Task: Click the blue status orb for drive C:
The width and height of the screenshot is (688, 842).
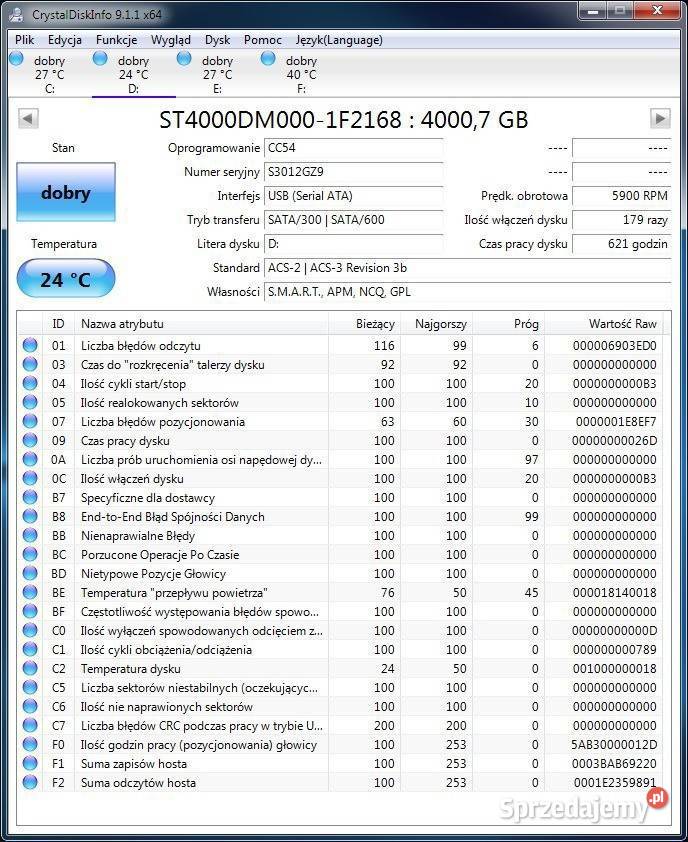Action: 17,59
